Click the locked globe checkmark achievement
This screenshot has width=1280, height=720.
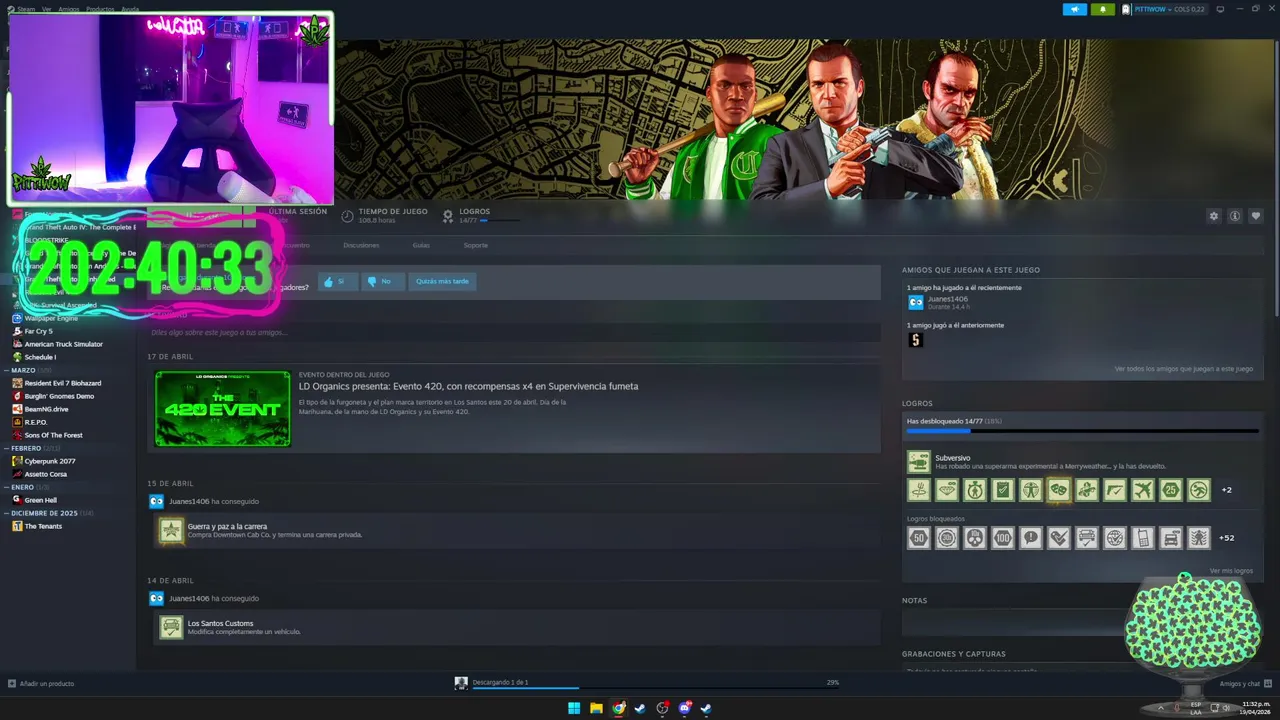coord(1114,538)
